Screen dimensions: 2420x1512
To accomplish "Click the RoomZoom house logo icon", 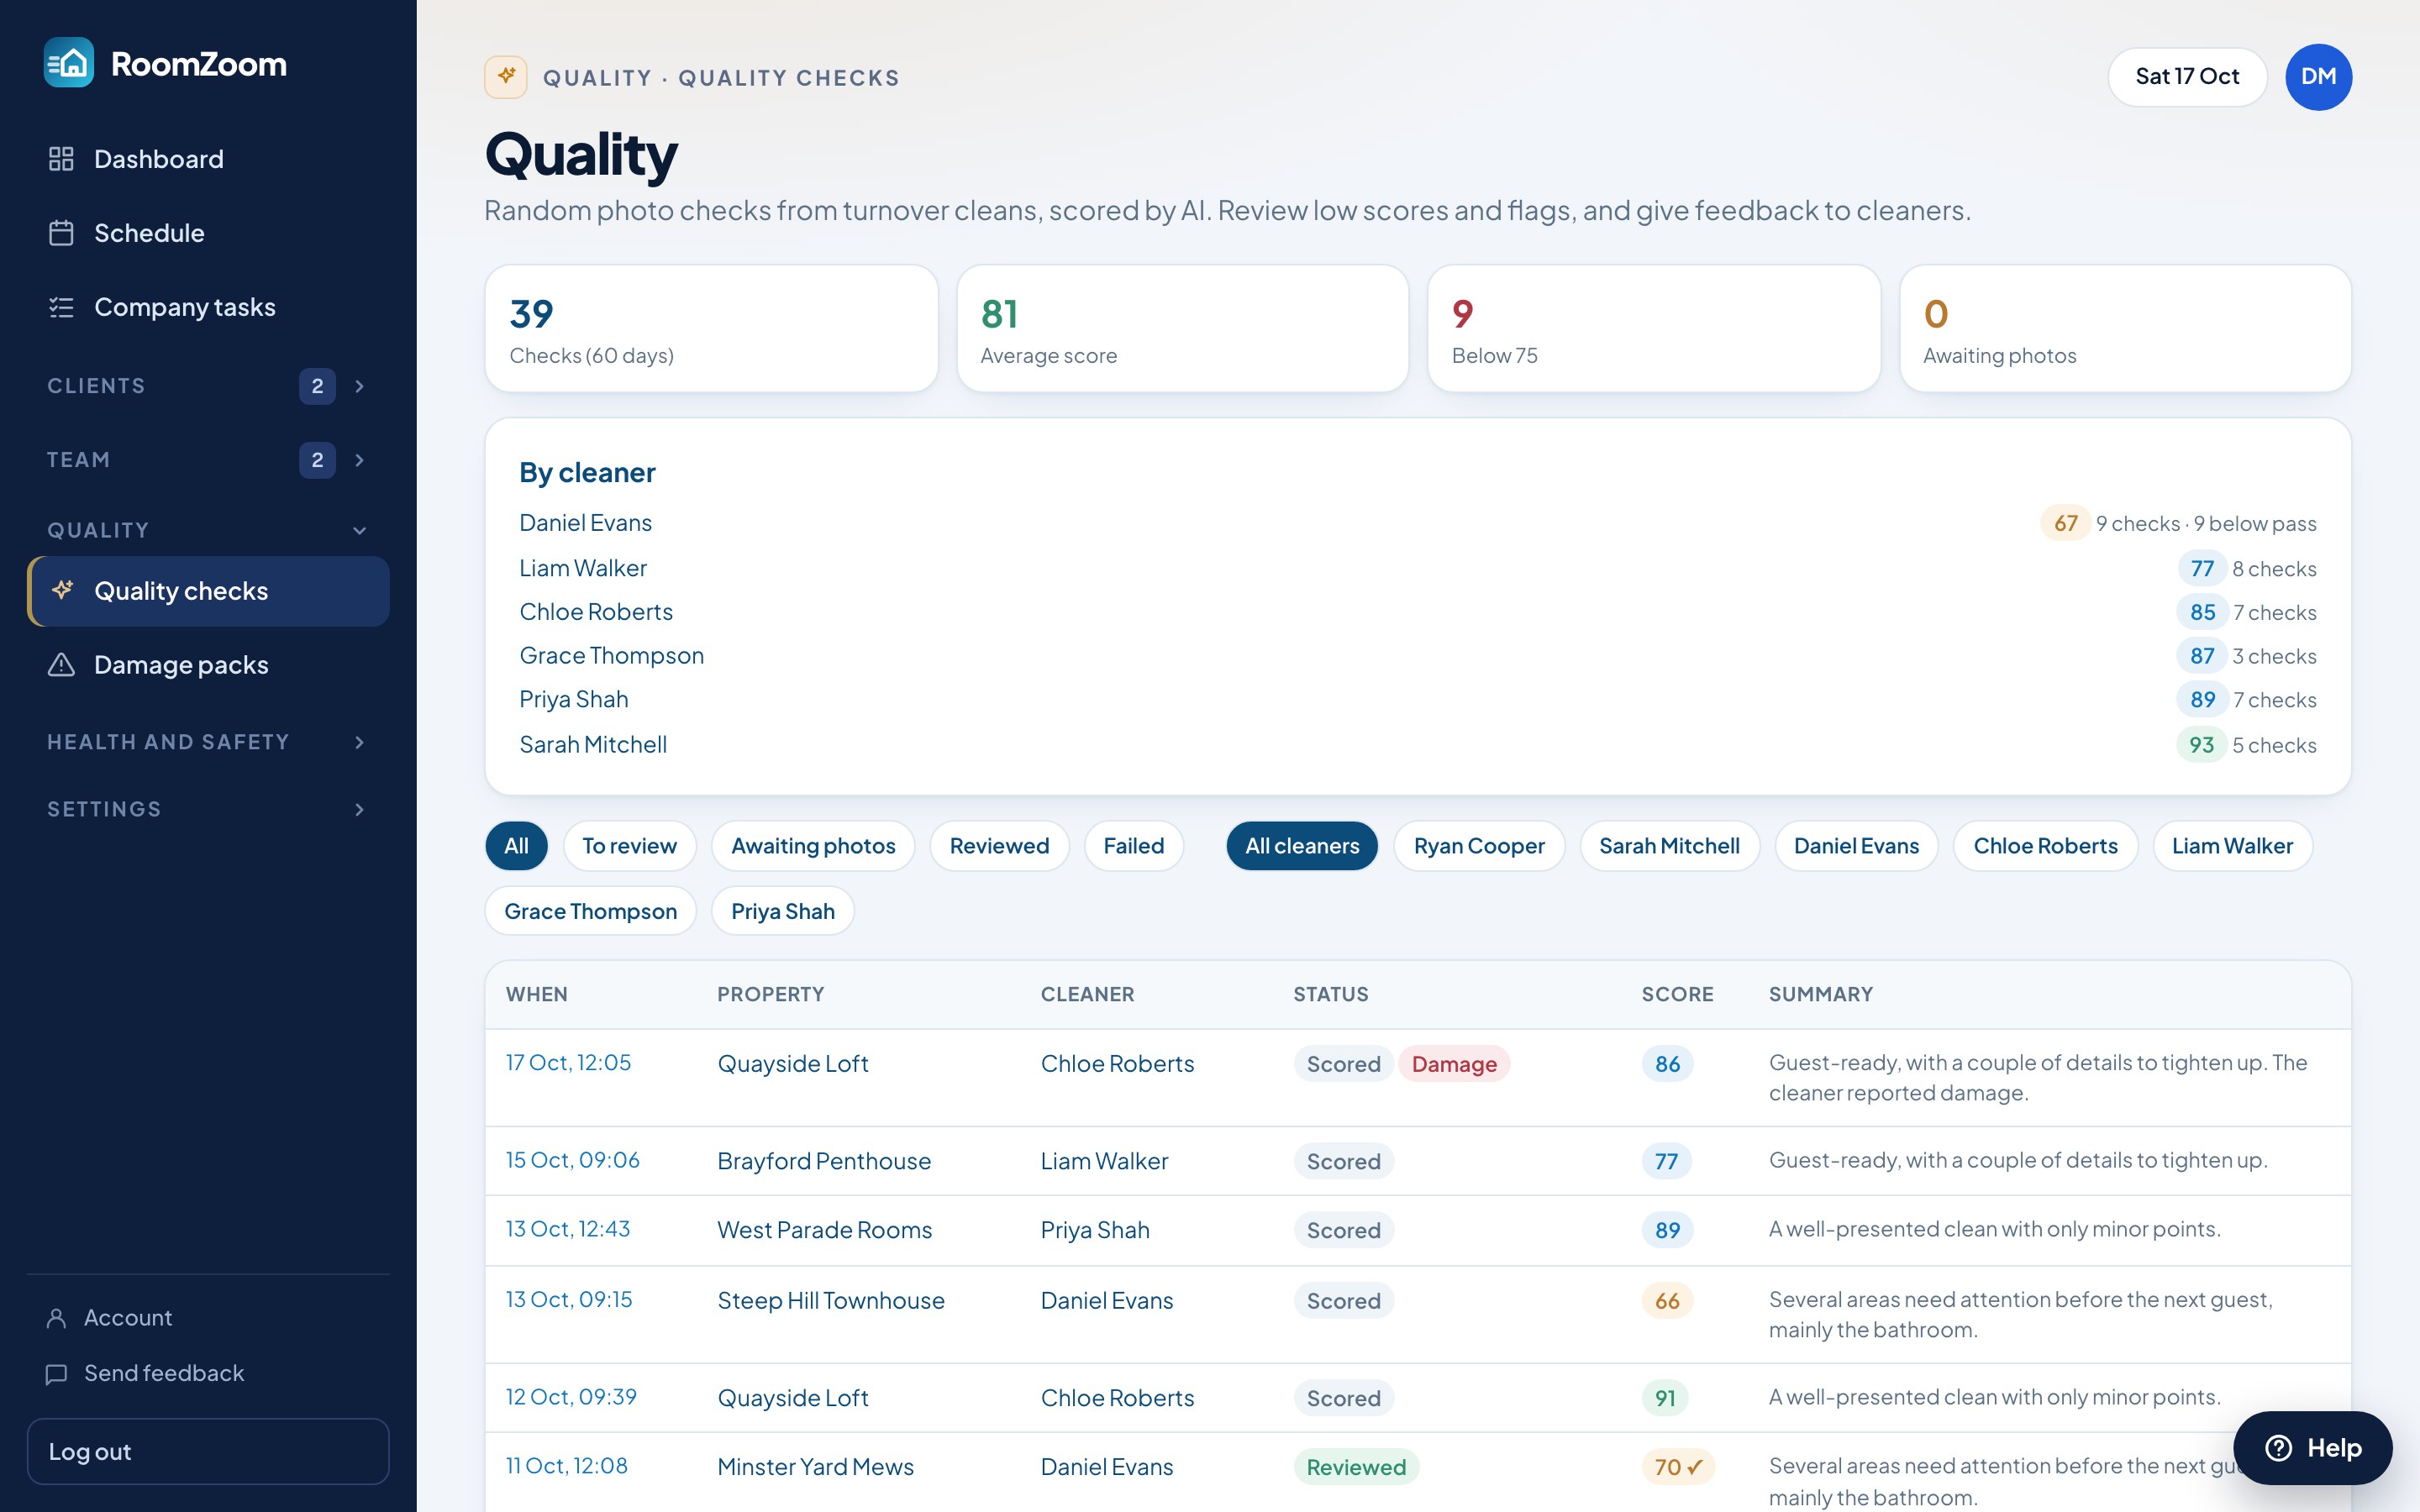I will coord(69,63).
